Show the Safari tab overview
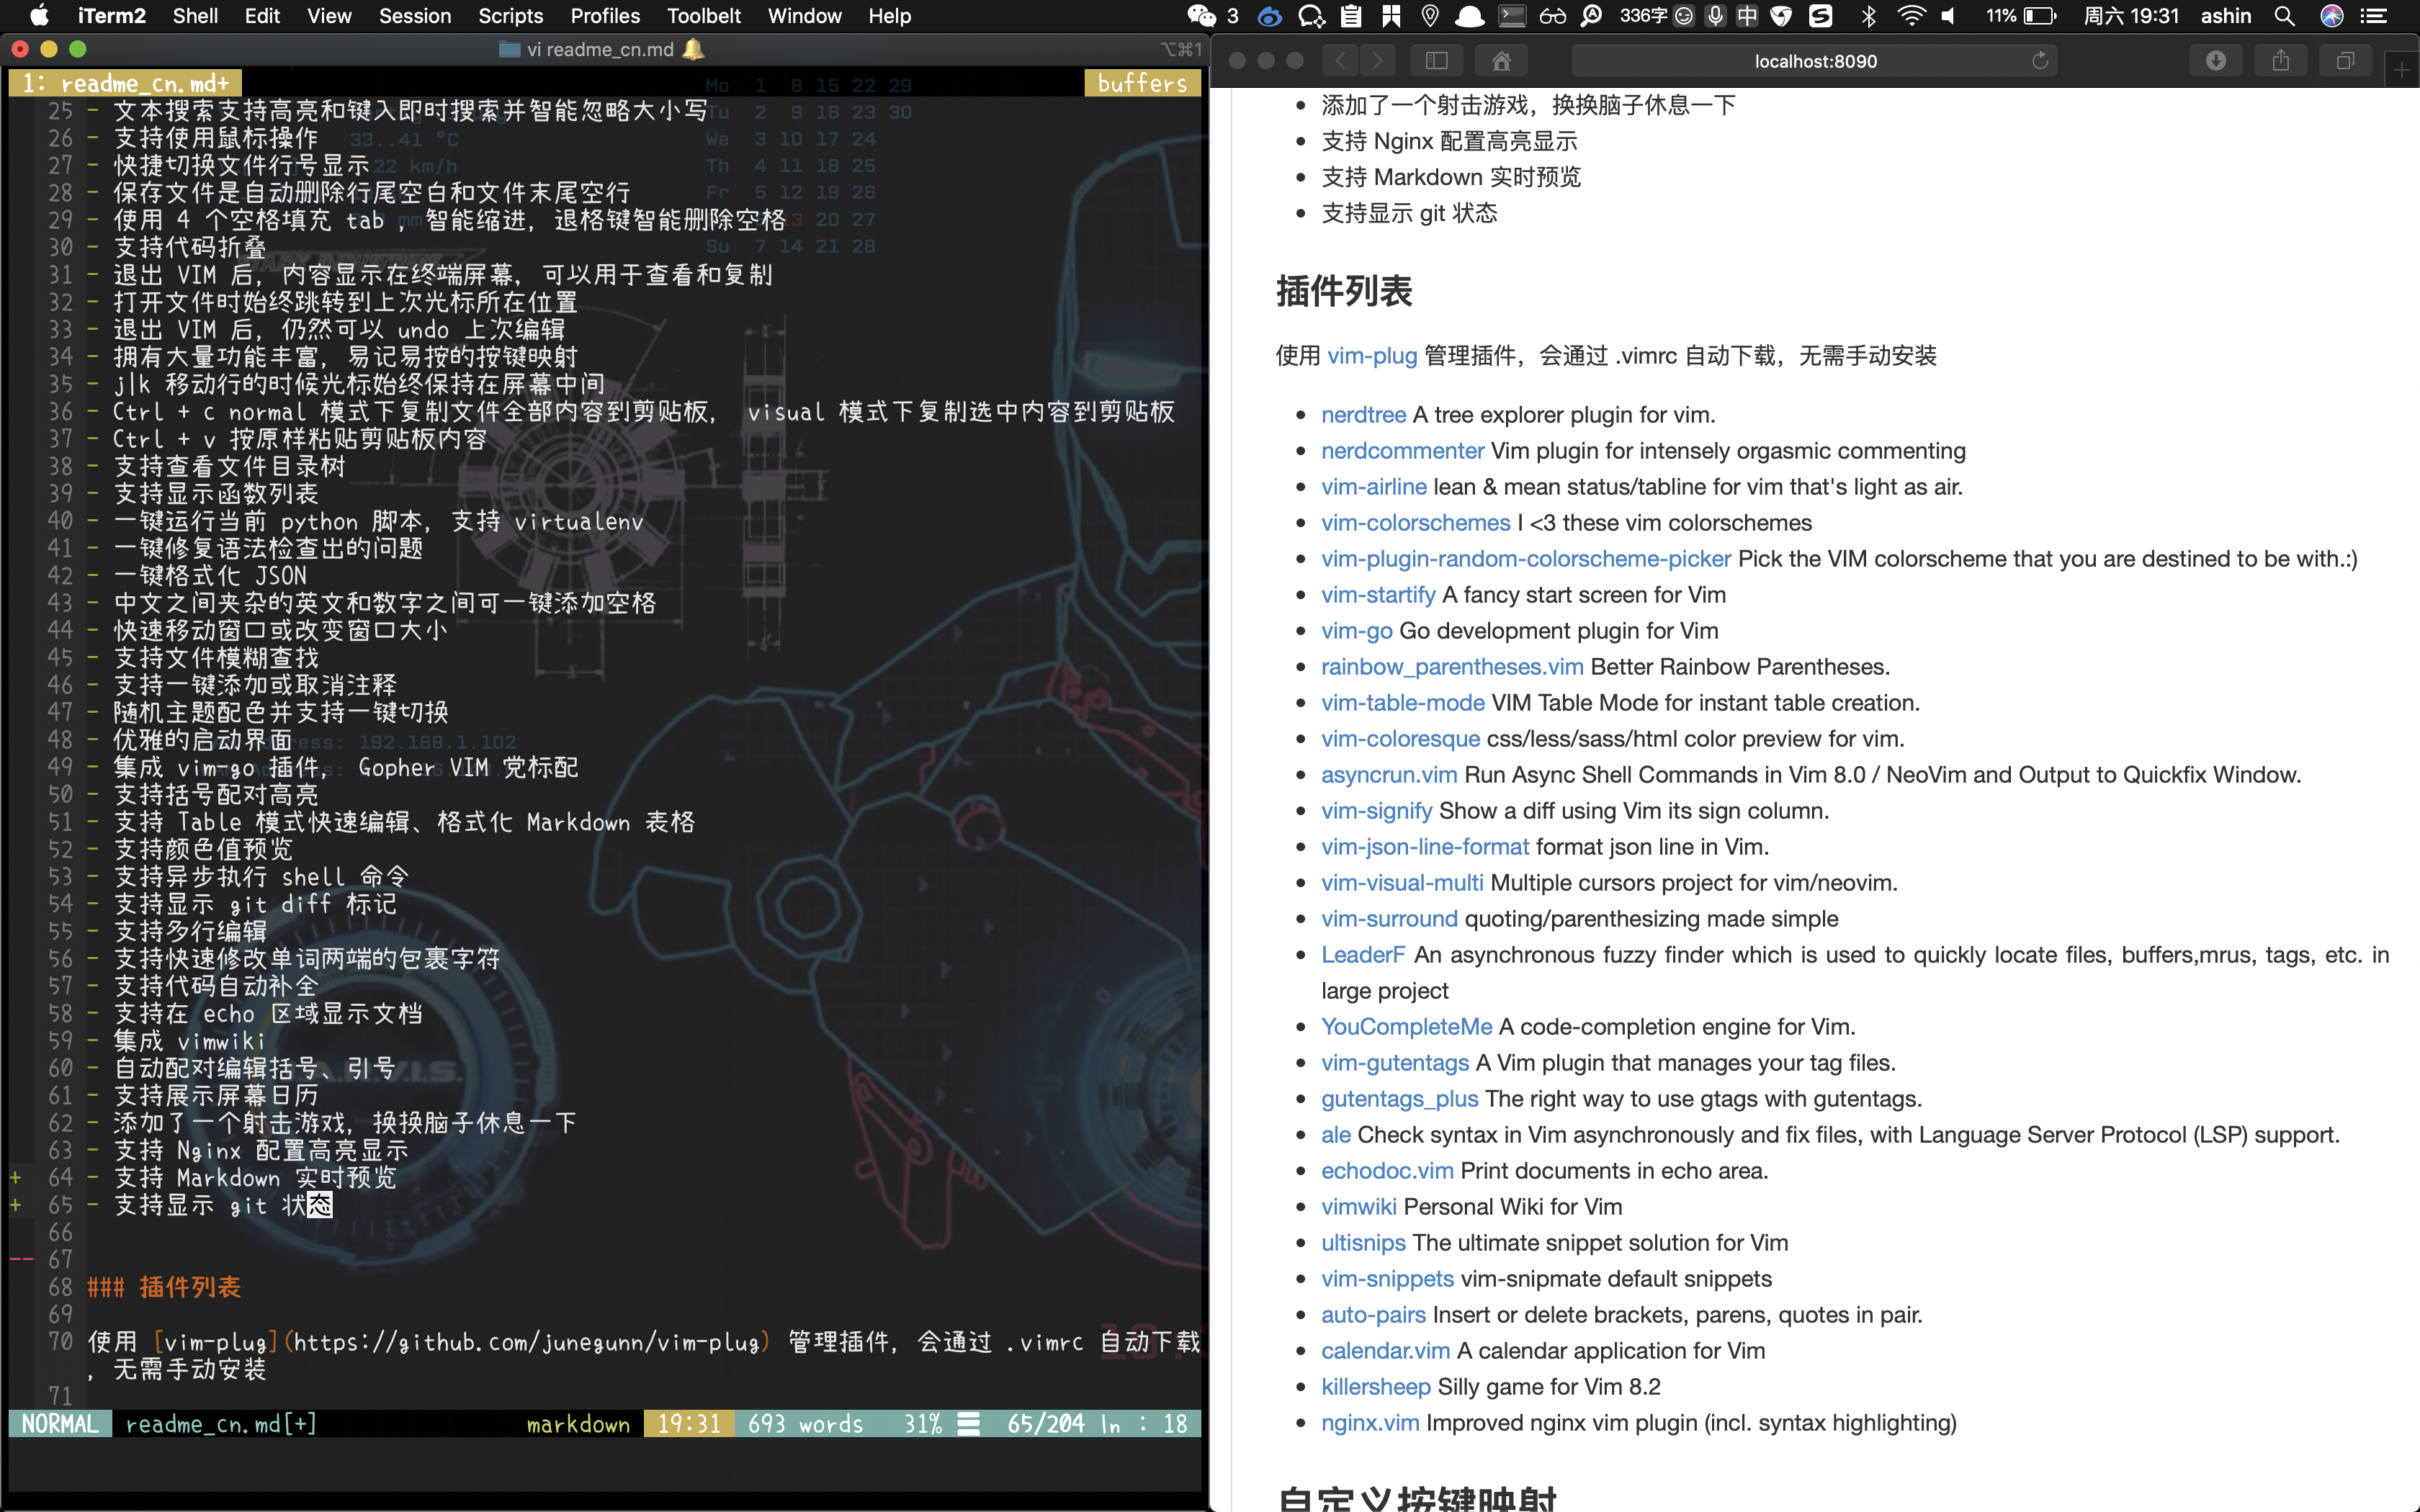The width and height of the screenshot is (2420, 1512). pos(2345,61)
